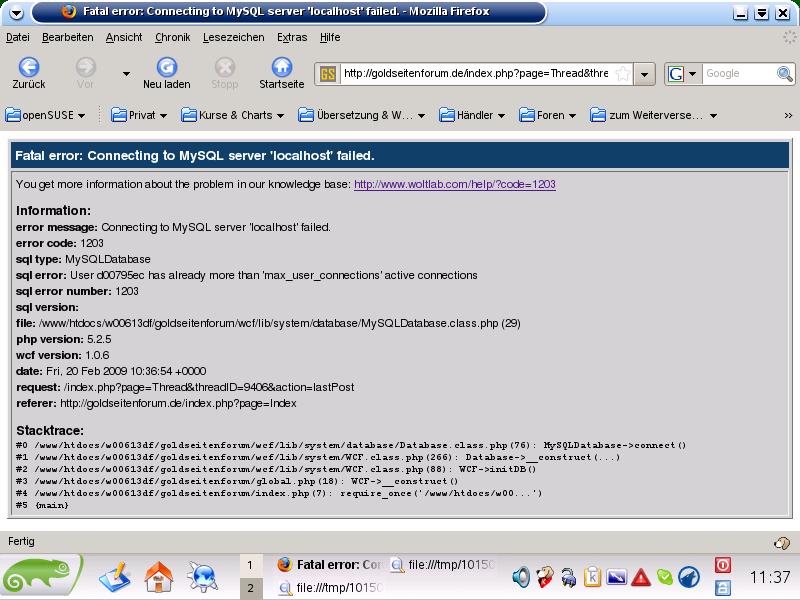The image size is (800, 600).
Task: Expand the Foren bookmarks folder
Action: pos(547,115)
